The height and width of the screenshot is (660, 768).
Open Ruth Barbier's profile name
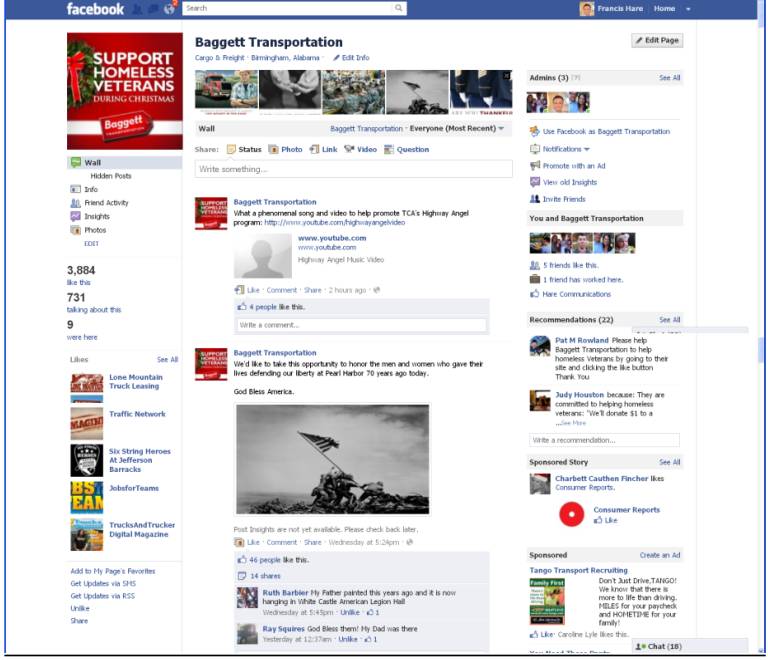(x=285, y=592)
